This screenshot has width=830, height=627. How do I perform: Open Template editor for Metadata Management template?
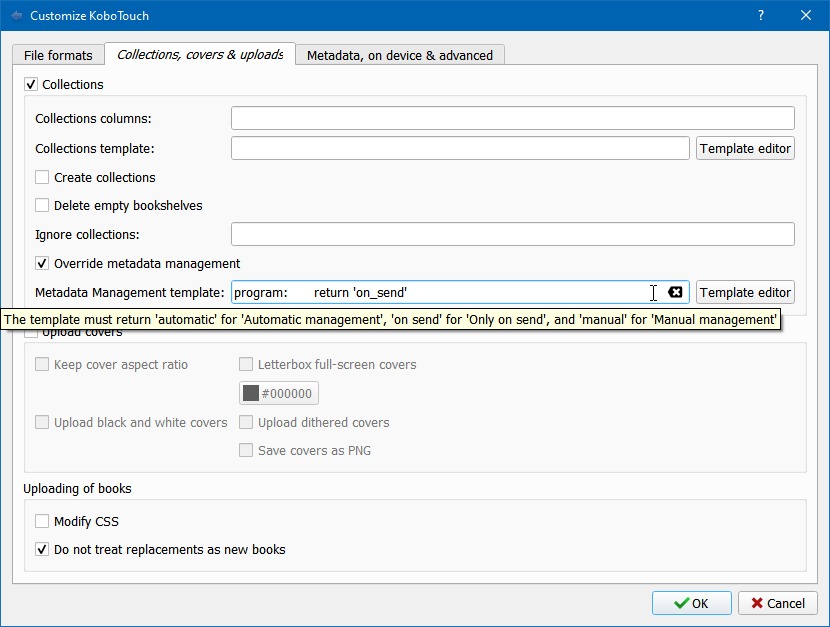[x=745, y=292]
